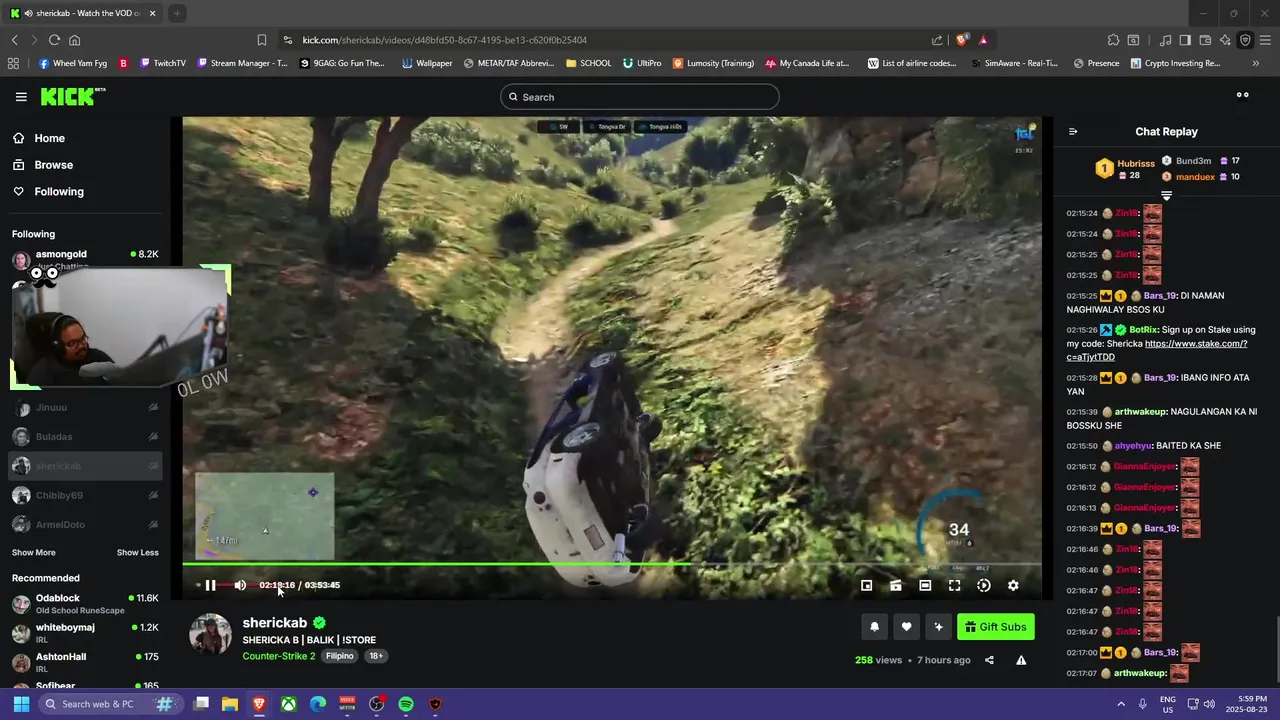Reload the browser page
1280x720 pixels.
tap(54, 40)
